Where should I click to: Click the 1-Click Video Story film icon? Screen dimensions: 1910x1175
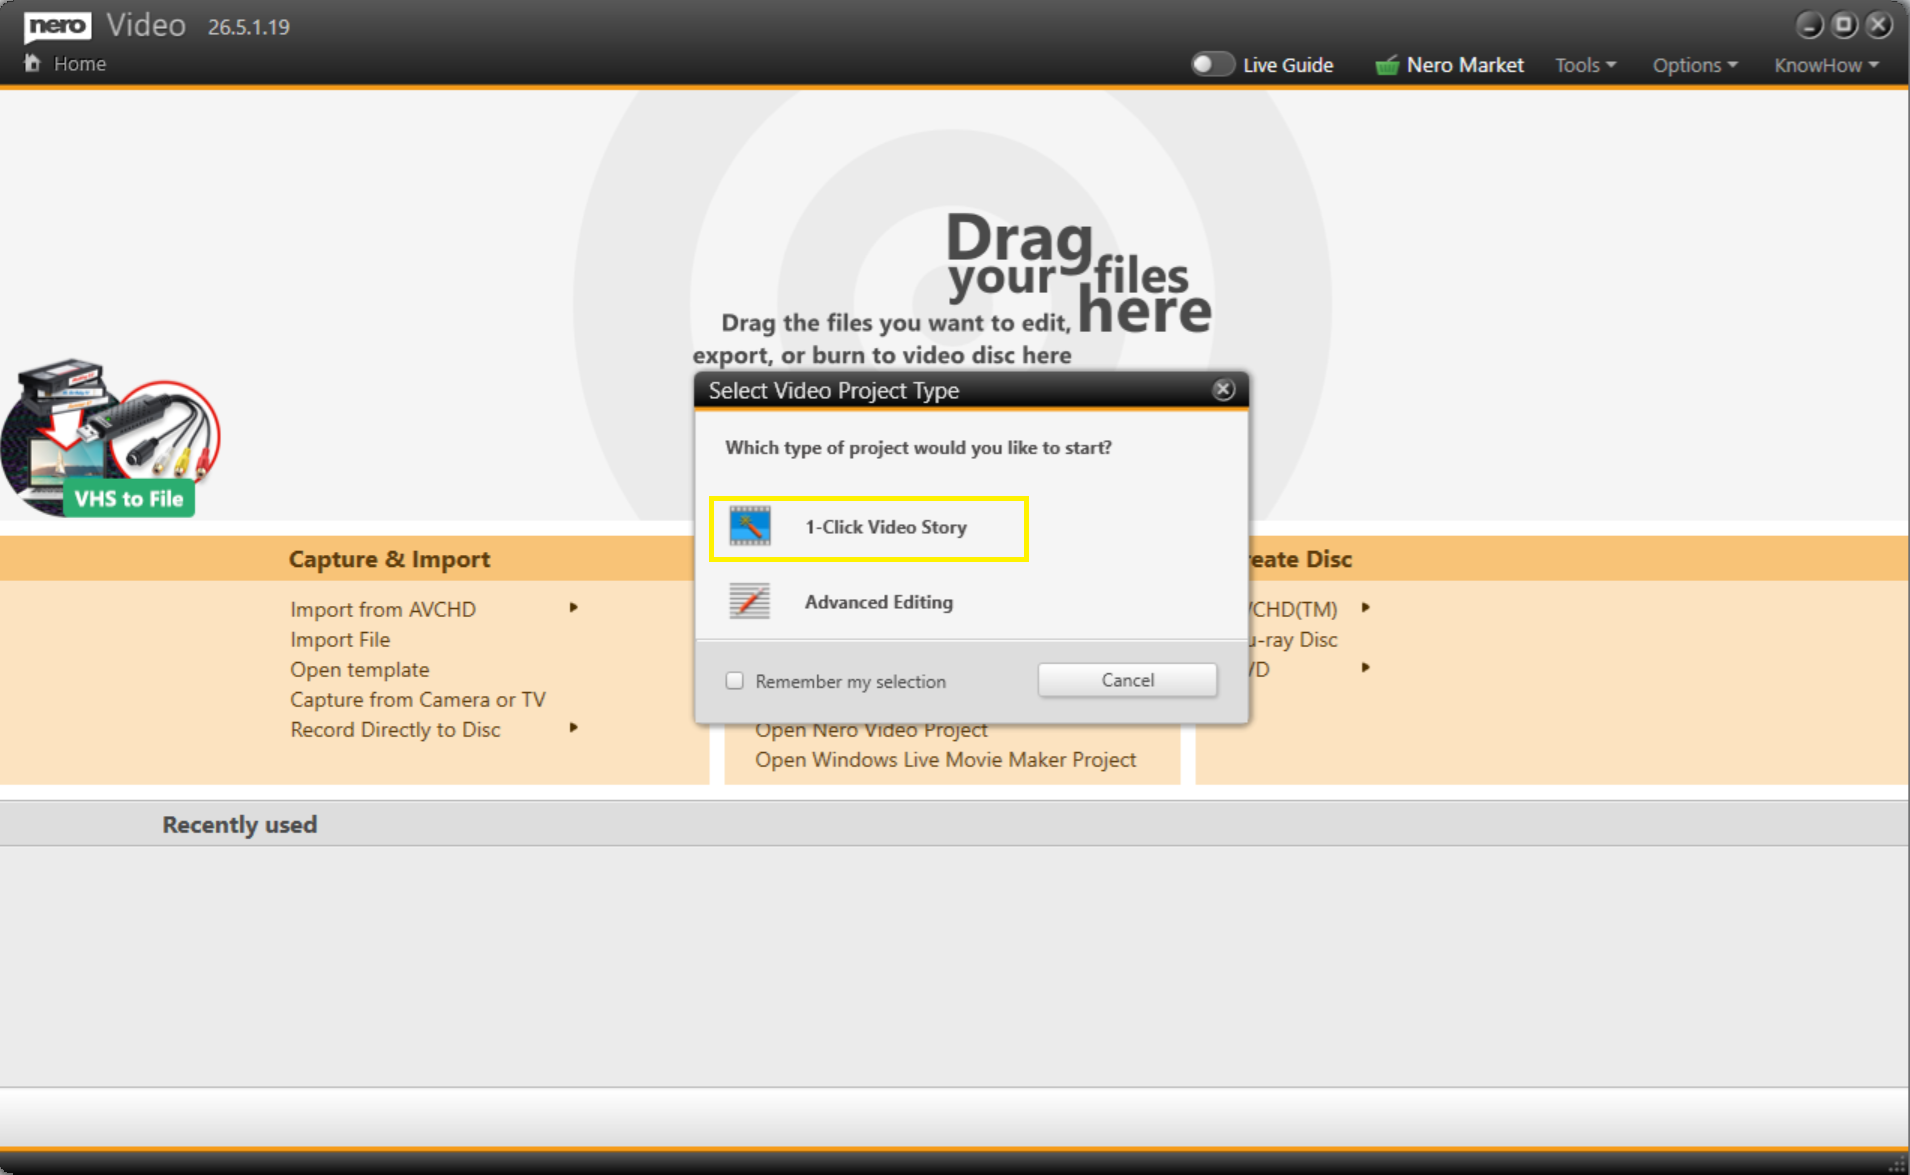point(750,527)
